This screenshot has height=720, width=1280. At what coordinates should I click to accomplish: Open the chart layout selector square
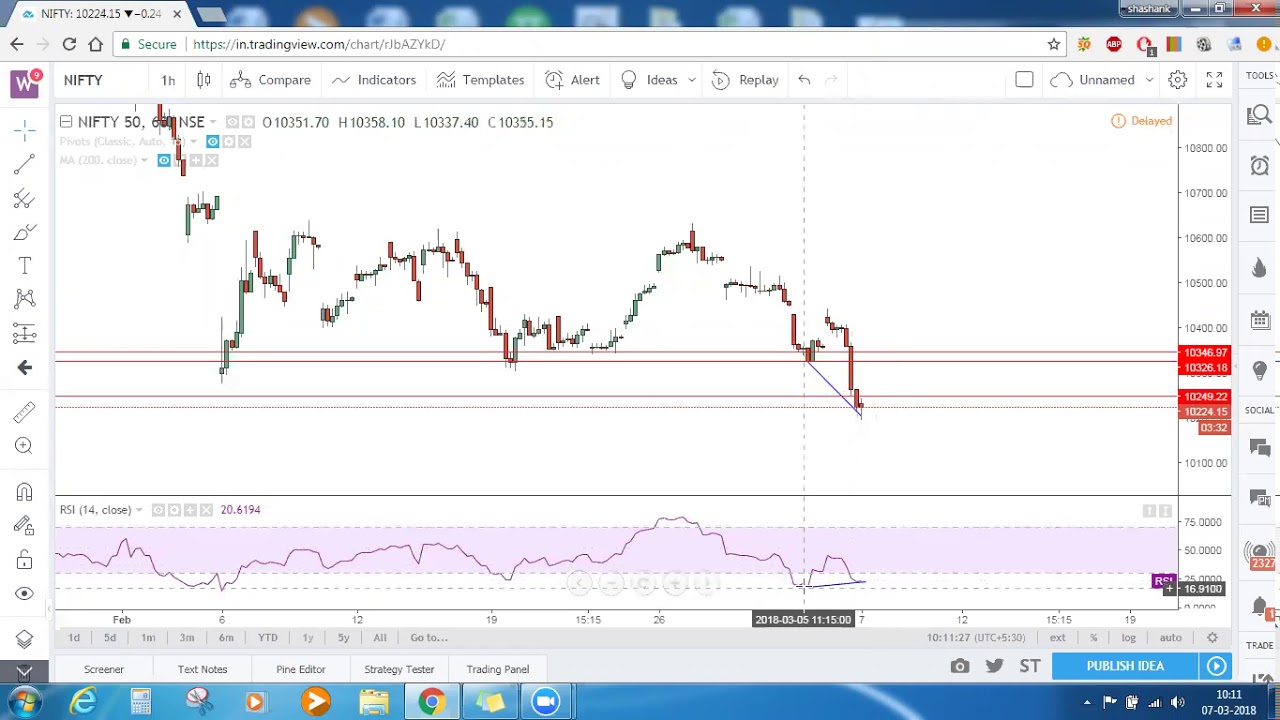tap(1024, 80)
